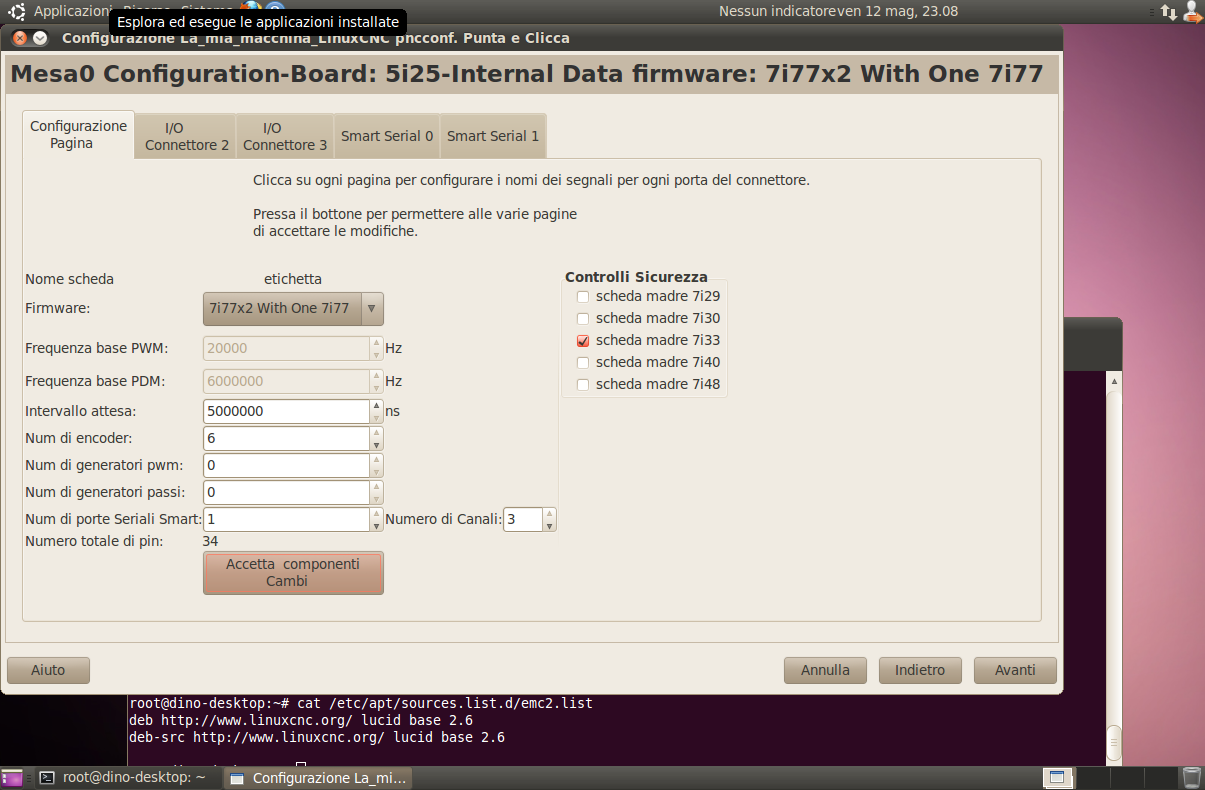Click Annulla to cancel the wizard
Viewport: 1205px width, 790px height.
click(825, 670)
